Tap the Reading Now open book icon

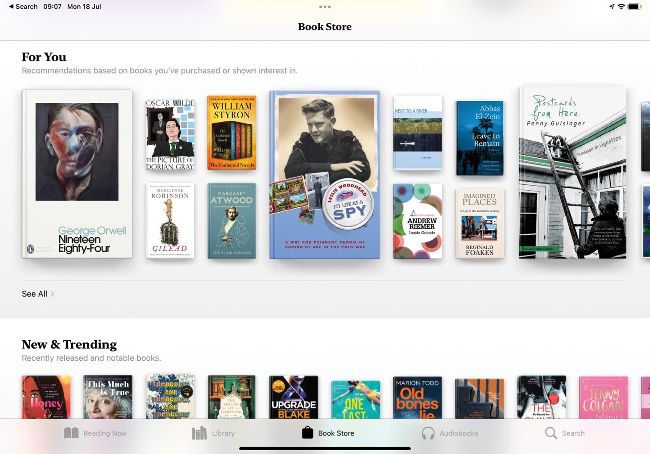pos(71,433)
